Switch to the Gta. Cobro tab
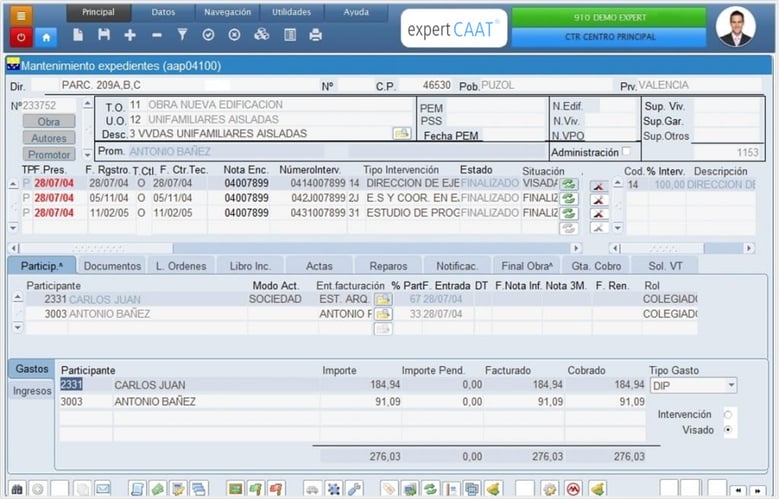The height and width of the screenshot is (499, 779). [x=596, y=266]
